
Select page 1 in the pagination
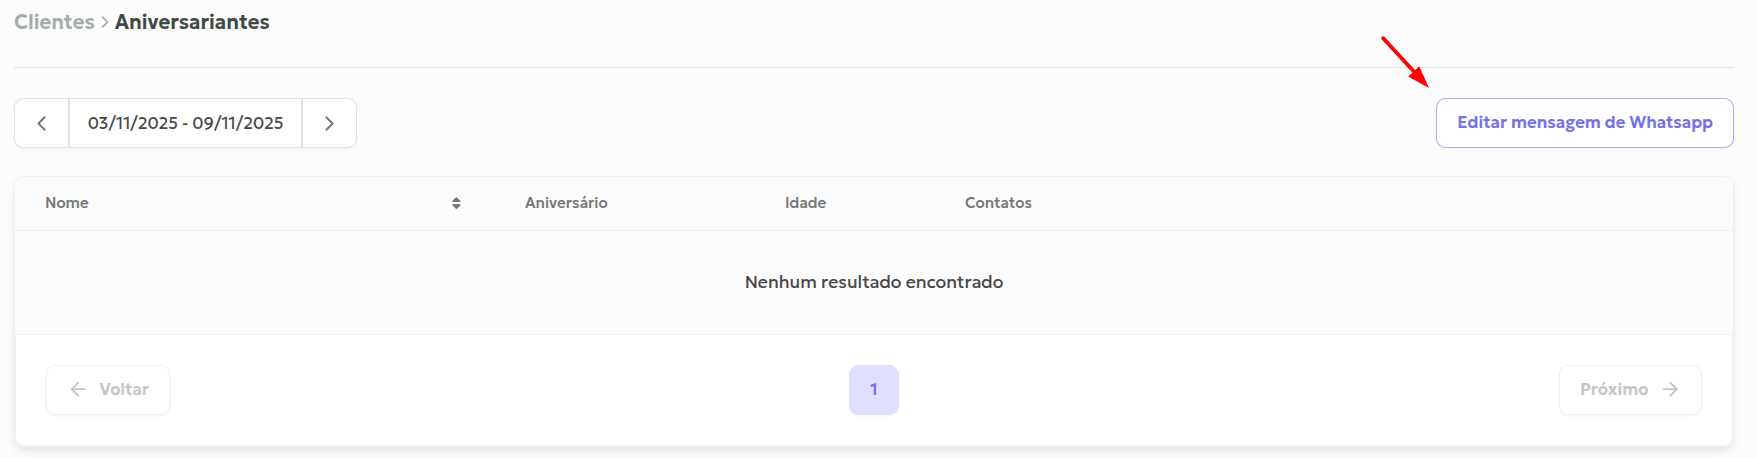873,389
